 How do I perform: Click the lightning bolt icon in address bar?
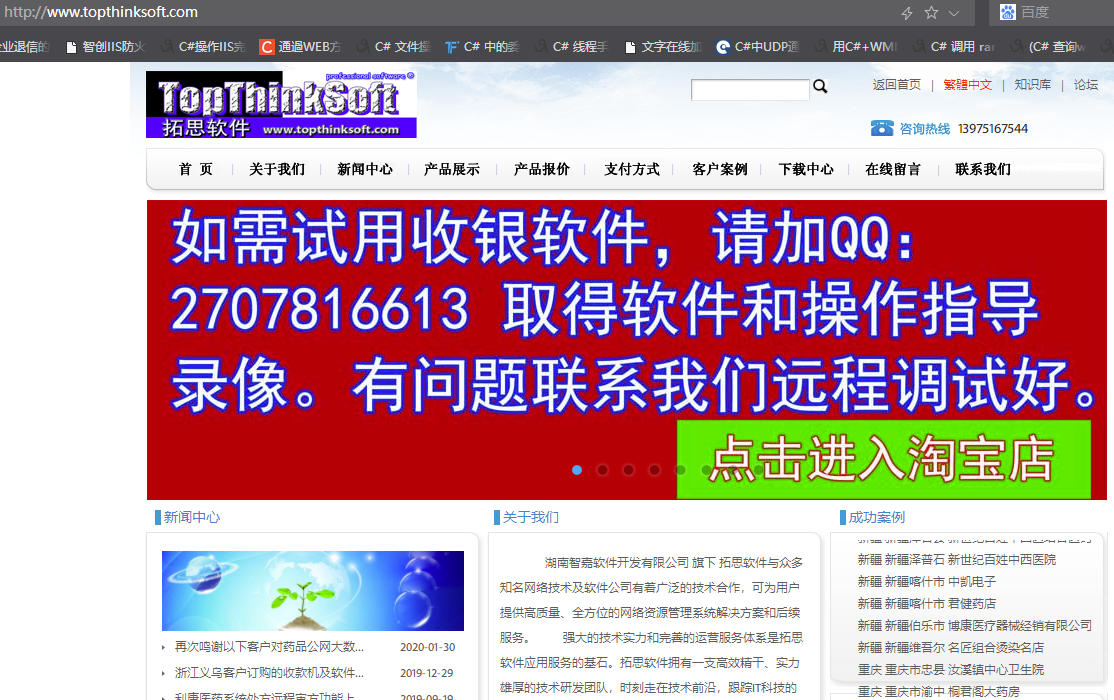(907, 13)
